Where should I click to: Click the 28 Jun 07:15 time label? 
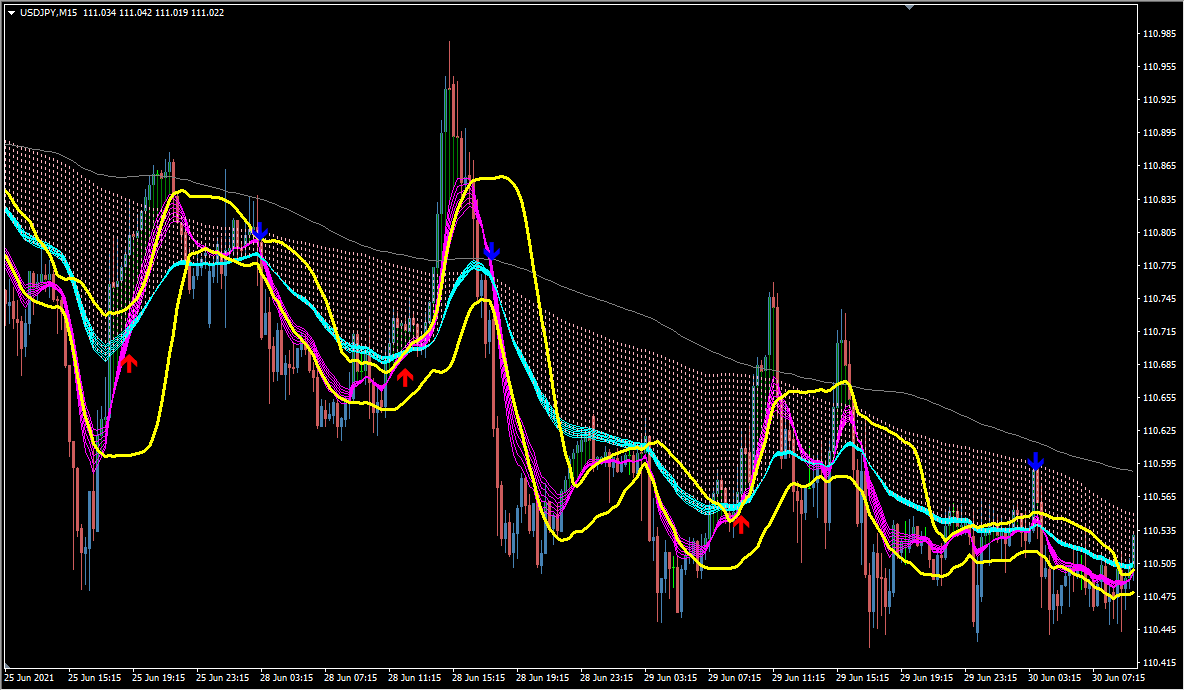pyautogui.click(x=351, y=678)
